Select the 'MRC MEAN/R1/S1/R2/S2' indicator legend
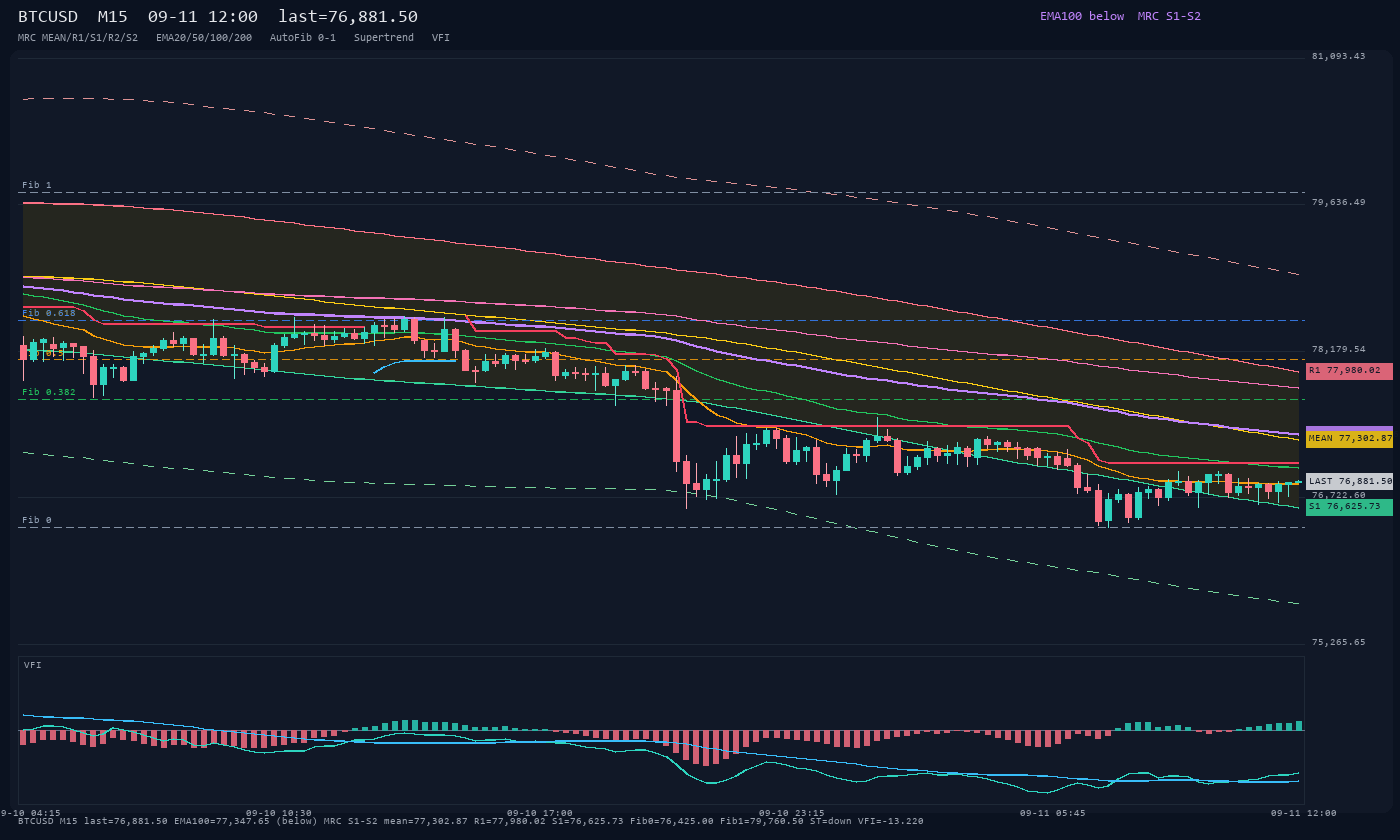Image resolution: width=1400 pixels, height=840 pixels. point(78,37)
